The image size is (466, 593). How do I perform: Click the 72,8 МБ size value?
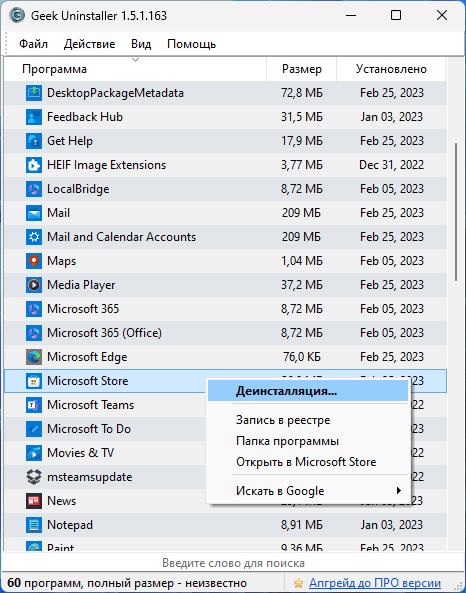301,93
